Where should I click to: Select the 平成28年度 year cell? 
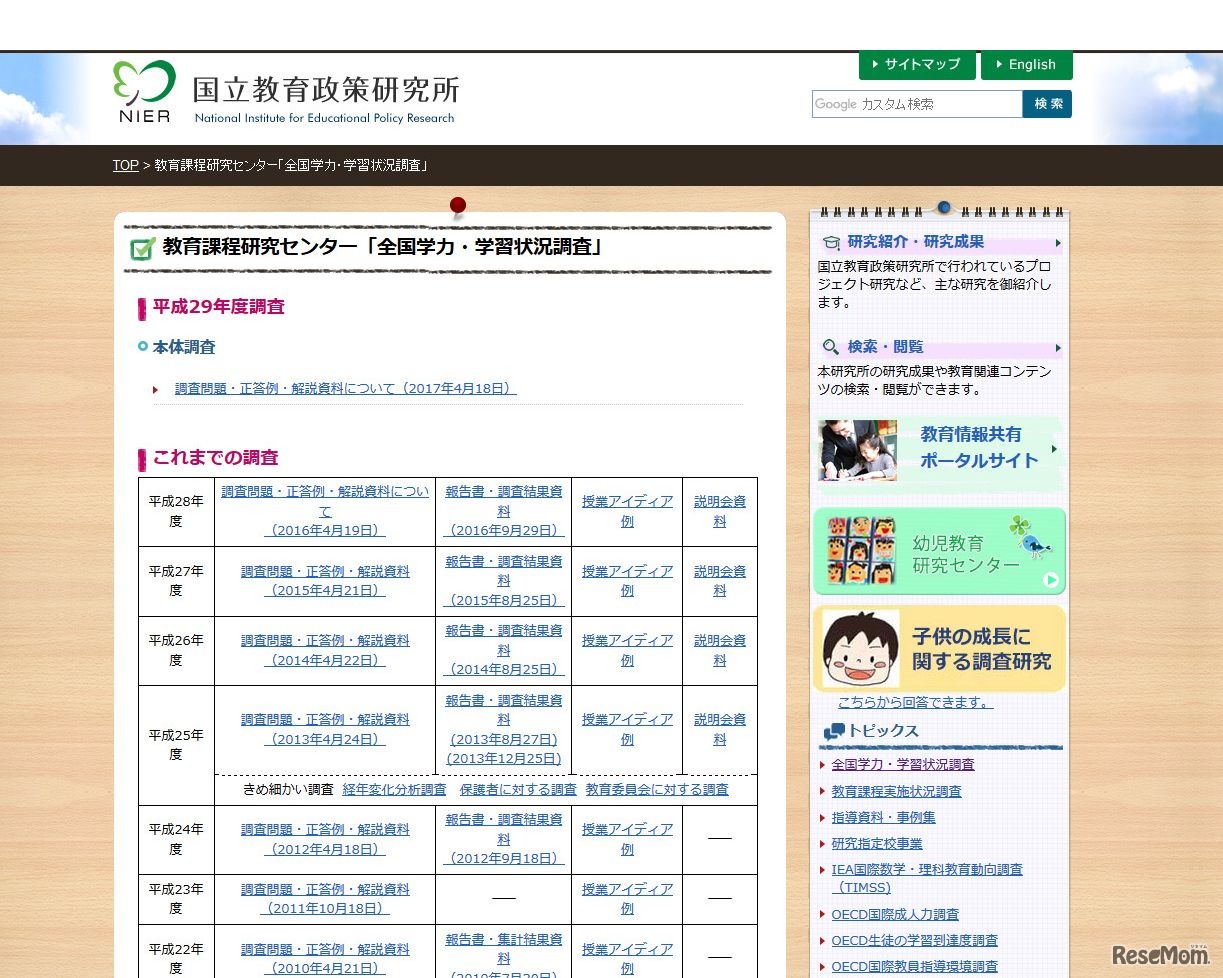click(176, 511)
